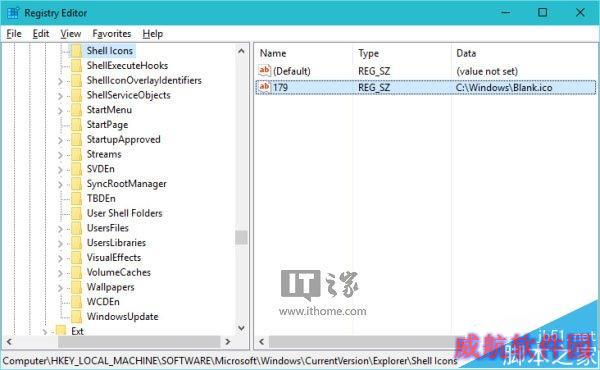Open the Help menu

(153, 34)
